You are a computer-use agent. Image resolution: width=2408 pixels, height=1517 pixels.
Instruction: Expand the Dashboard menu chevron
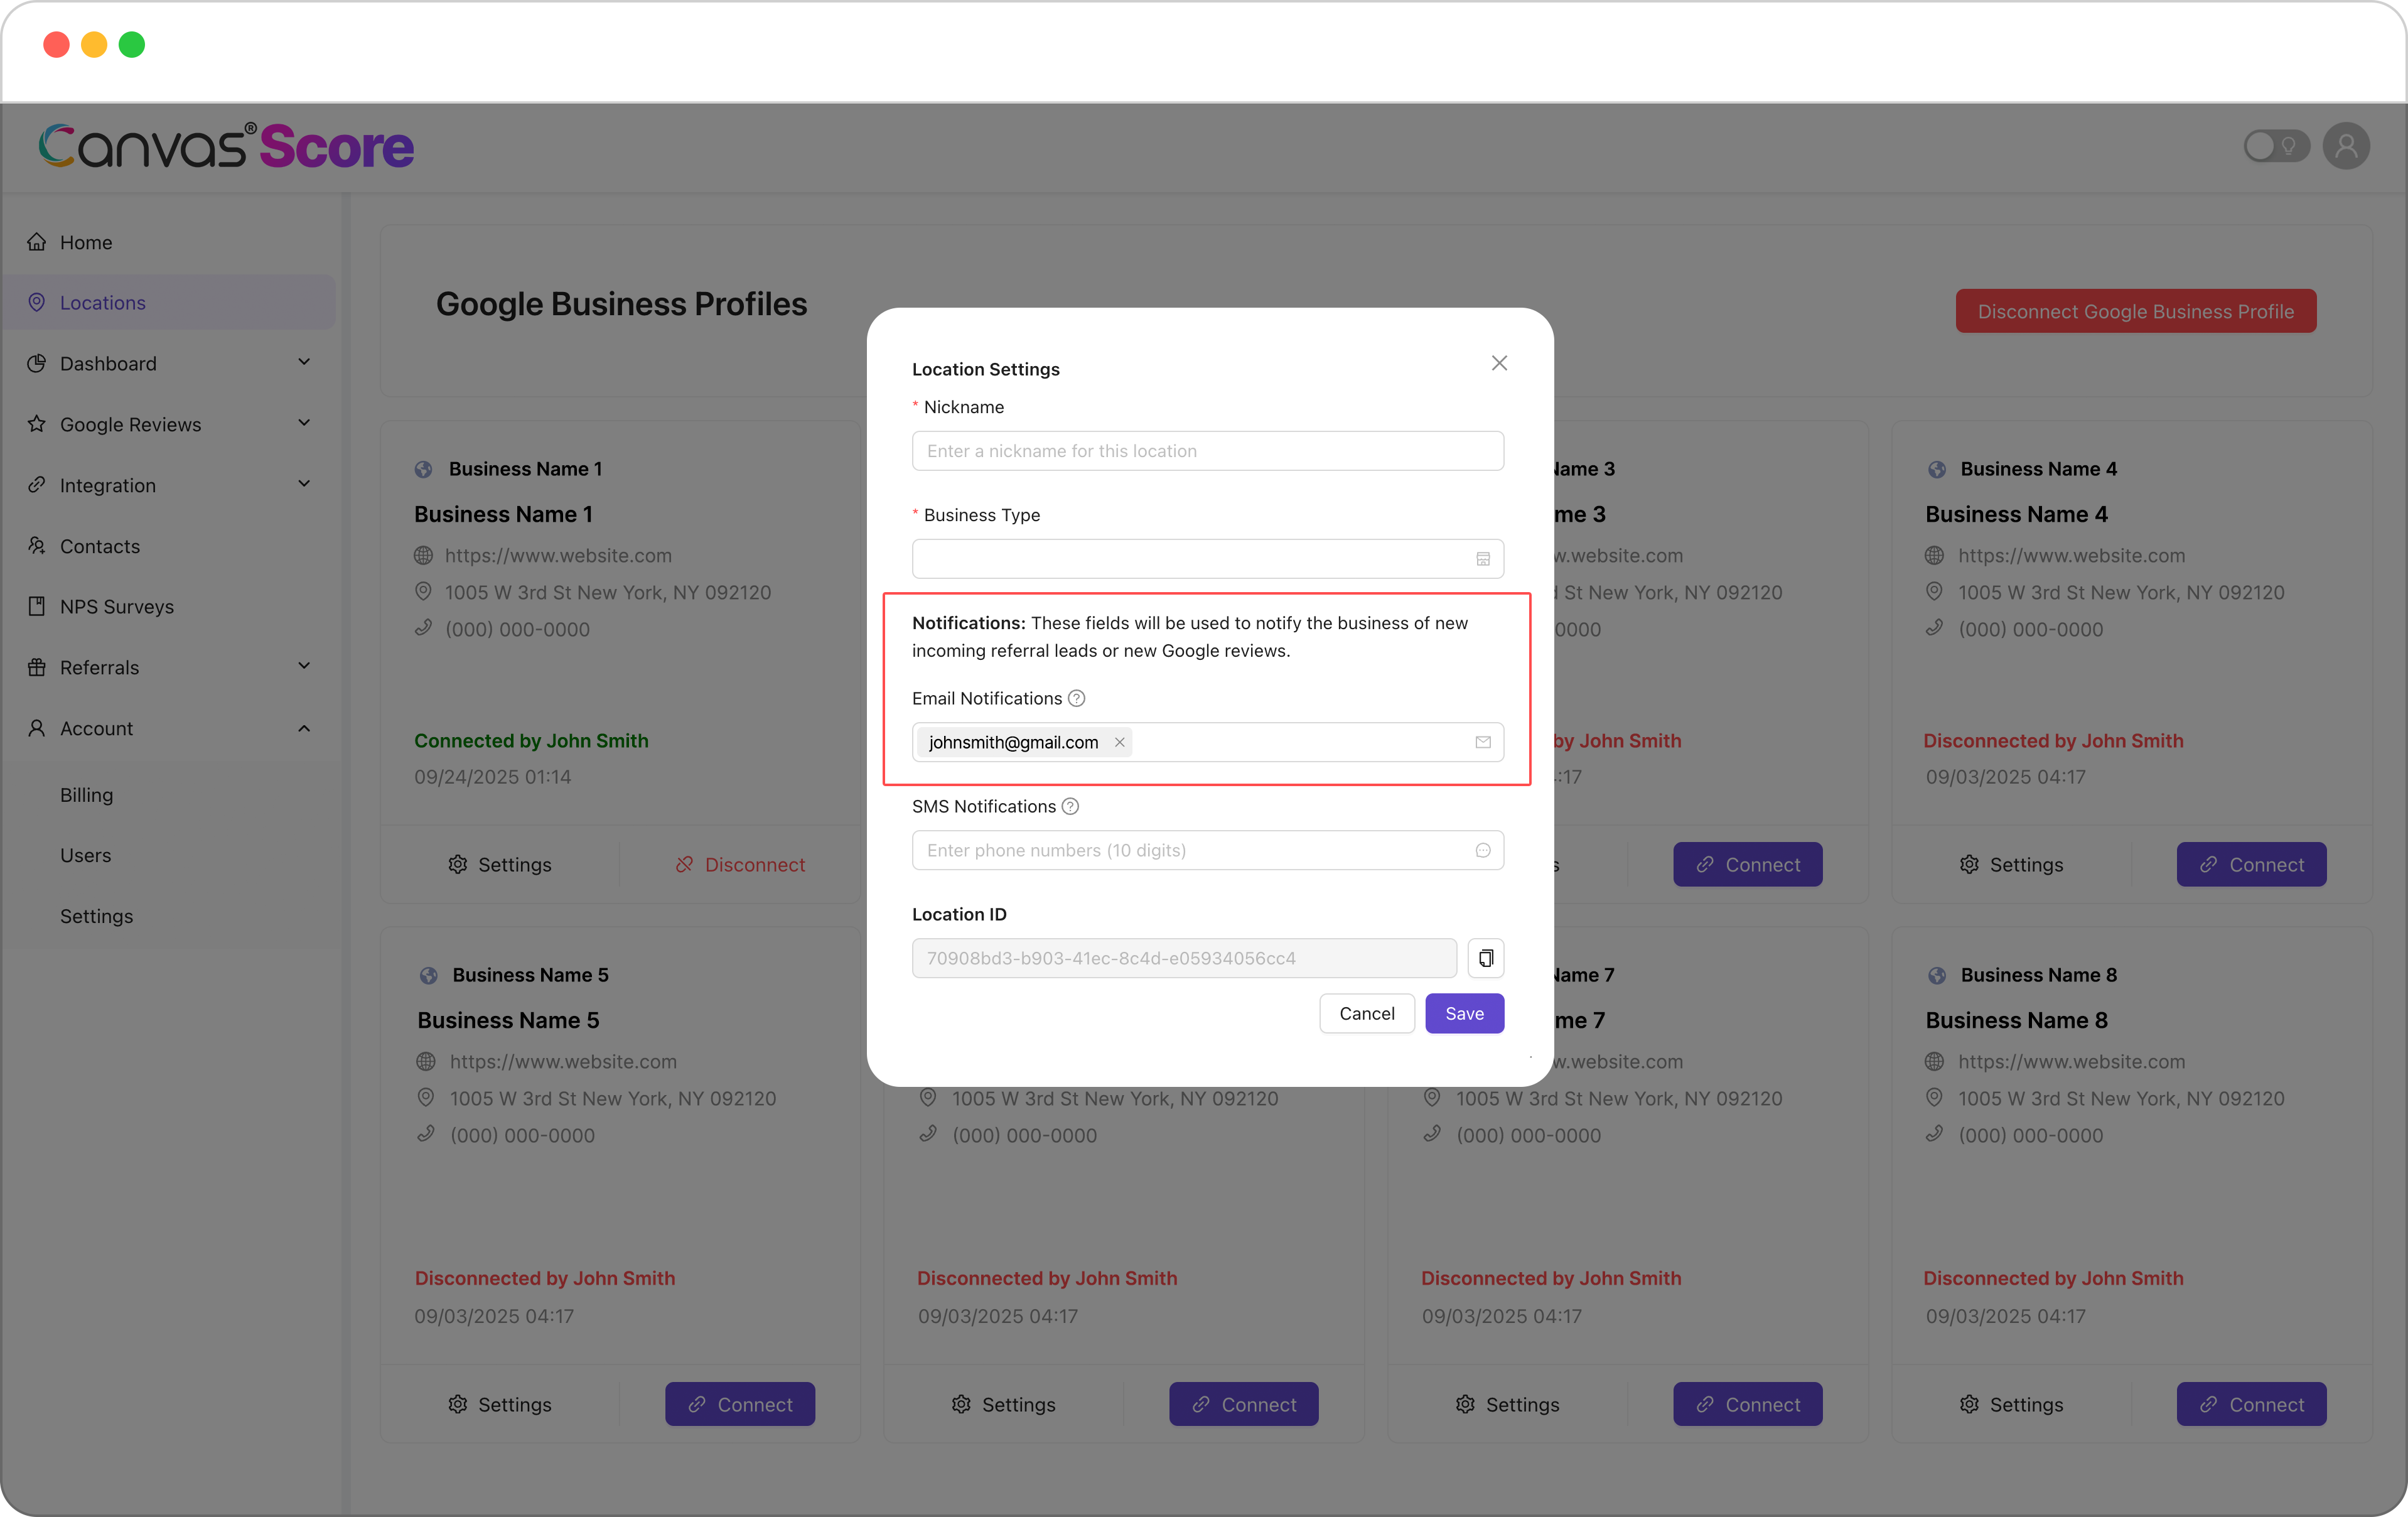pos(304,362)
